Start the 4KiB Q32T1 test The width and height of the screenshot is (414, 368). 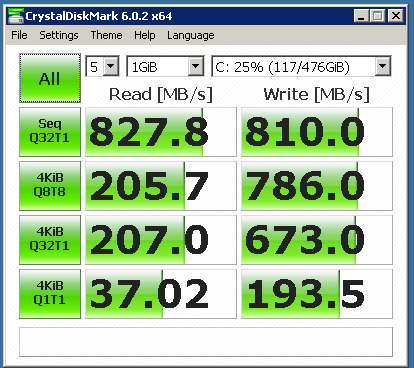click(50, 240)
